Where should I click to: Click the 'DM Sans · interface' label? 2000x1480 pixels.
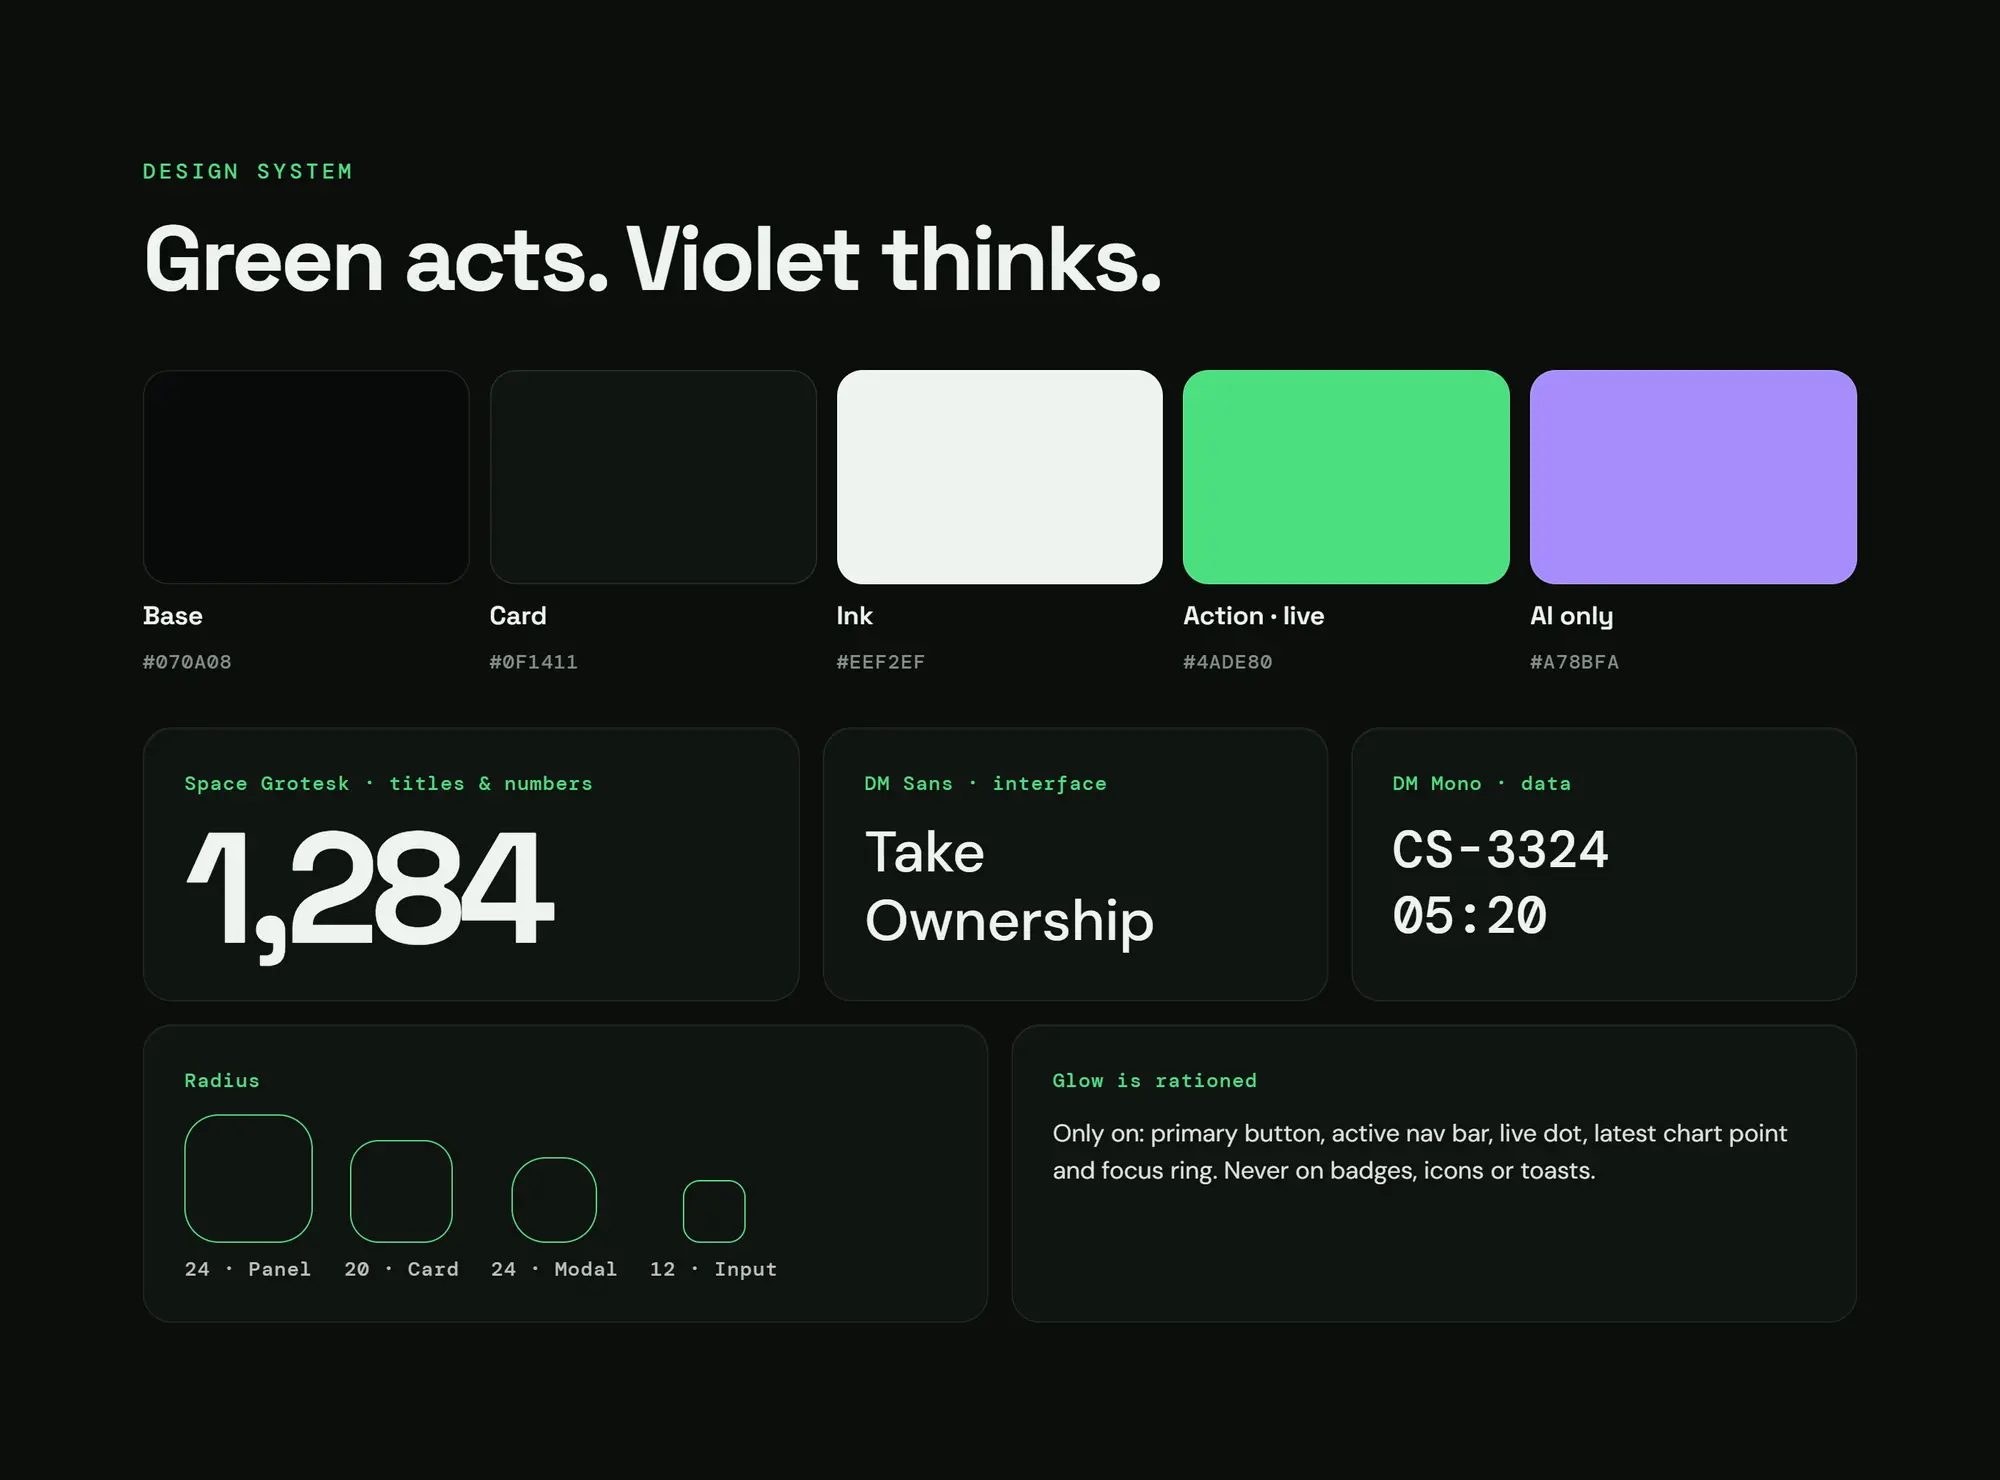click(985, 784)
